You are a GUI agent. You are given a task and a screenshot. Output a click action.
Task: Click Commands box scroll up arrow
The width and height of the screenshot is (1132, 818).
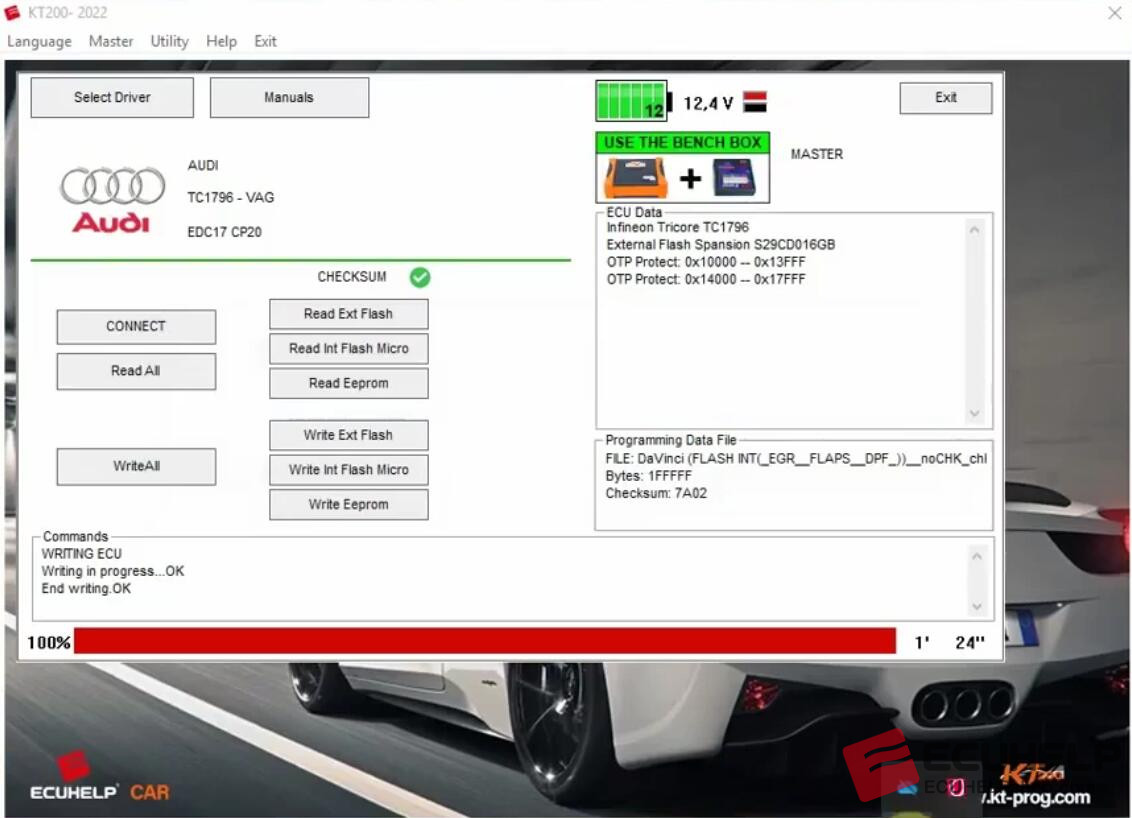tap(977, 557)
